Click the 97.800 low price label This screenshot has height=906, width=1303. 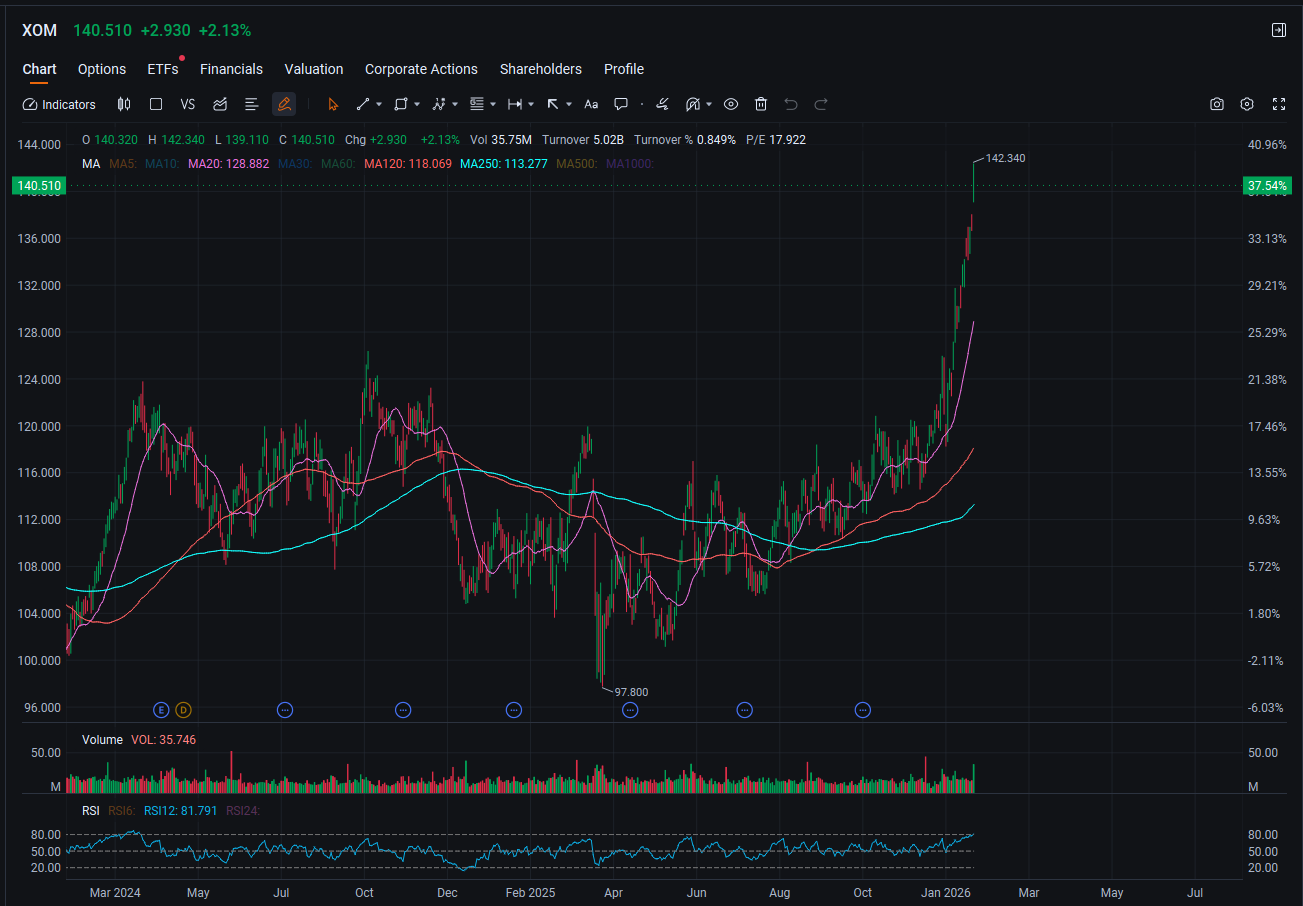tap(631, 692)
